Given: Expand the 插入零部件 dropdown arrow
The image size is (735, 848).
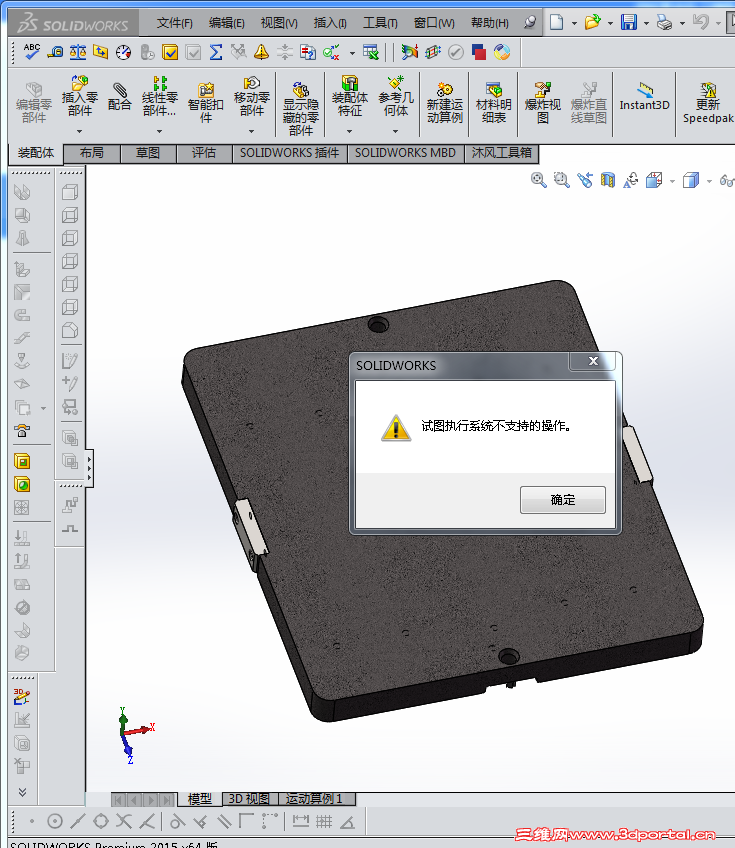Looking at the screenshot, I should [80, 131].
